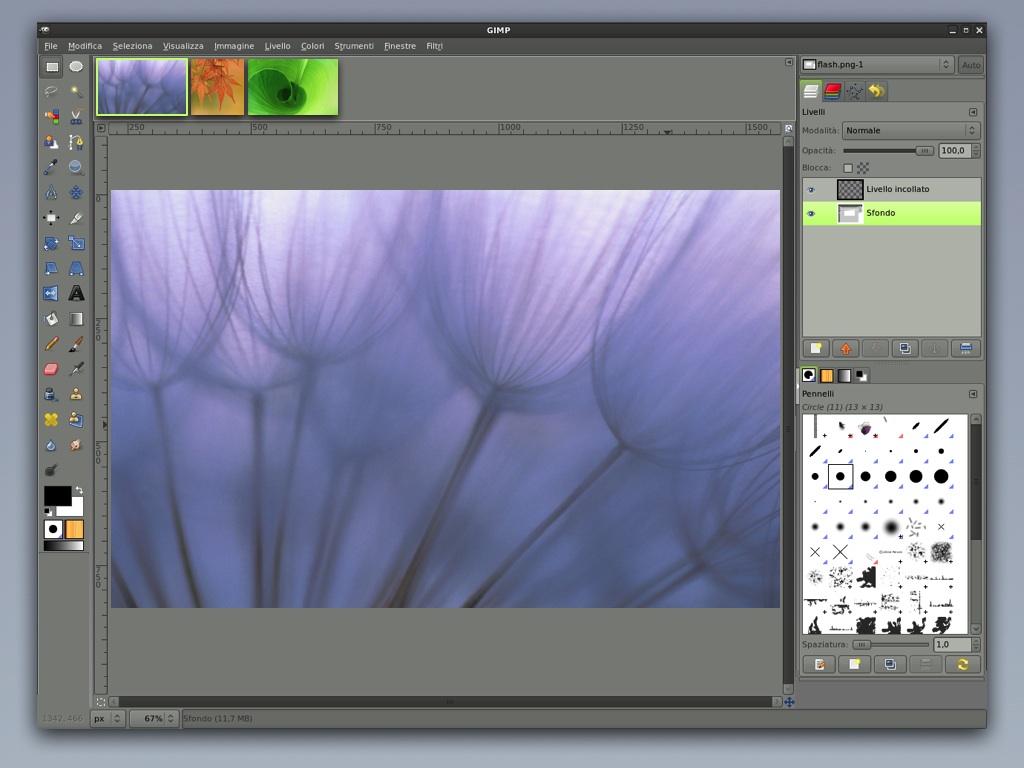Toggle visibility of Sfondo layer
The width and height of the screenshot is (1024, 768).
pos(811,213)
